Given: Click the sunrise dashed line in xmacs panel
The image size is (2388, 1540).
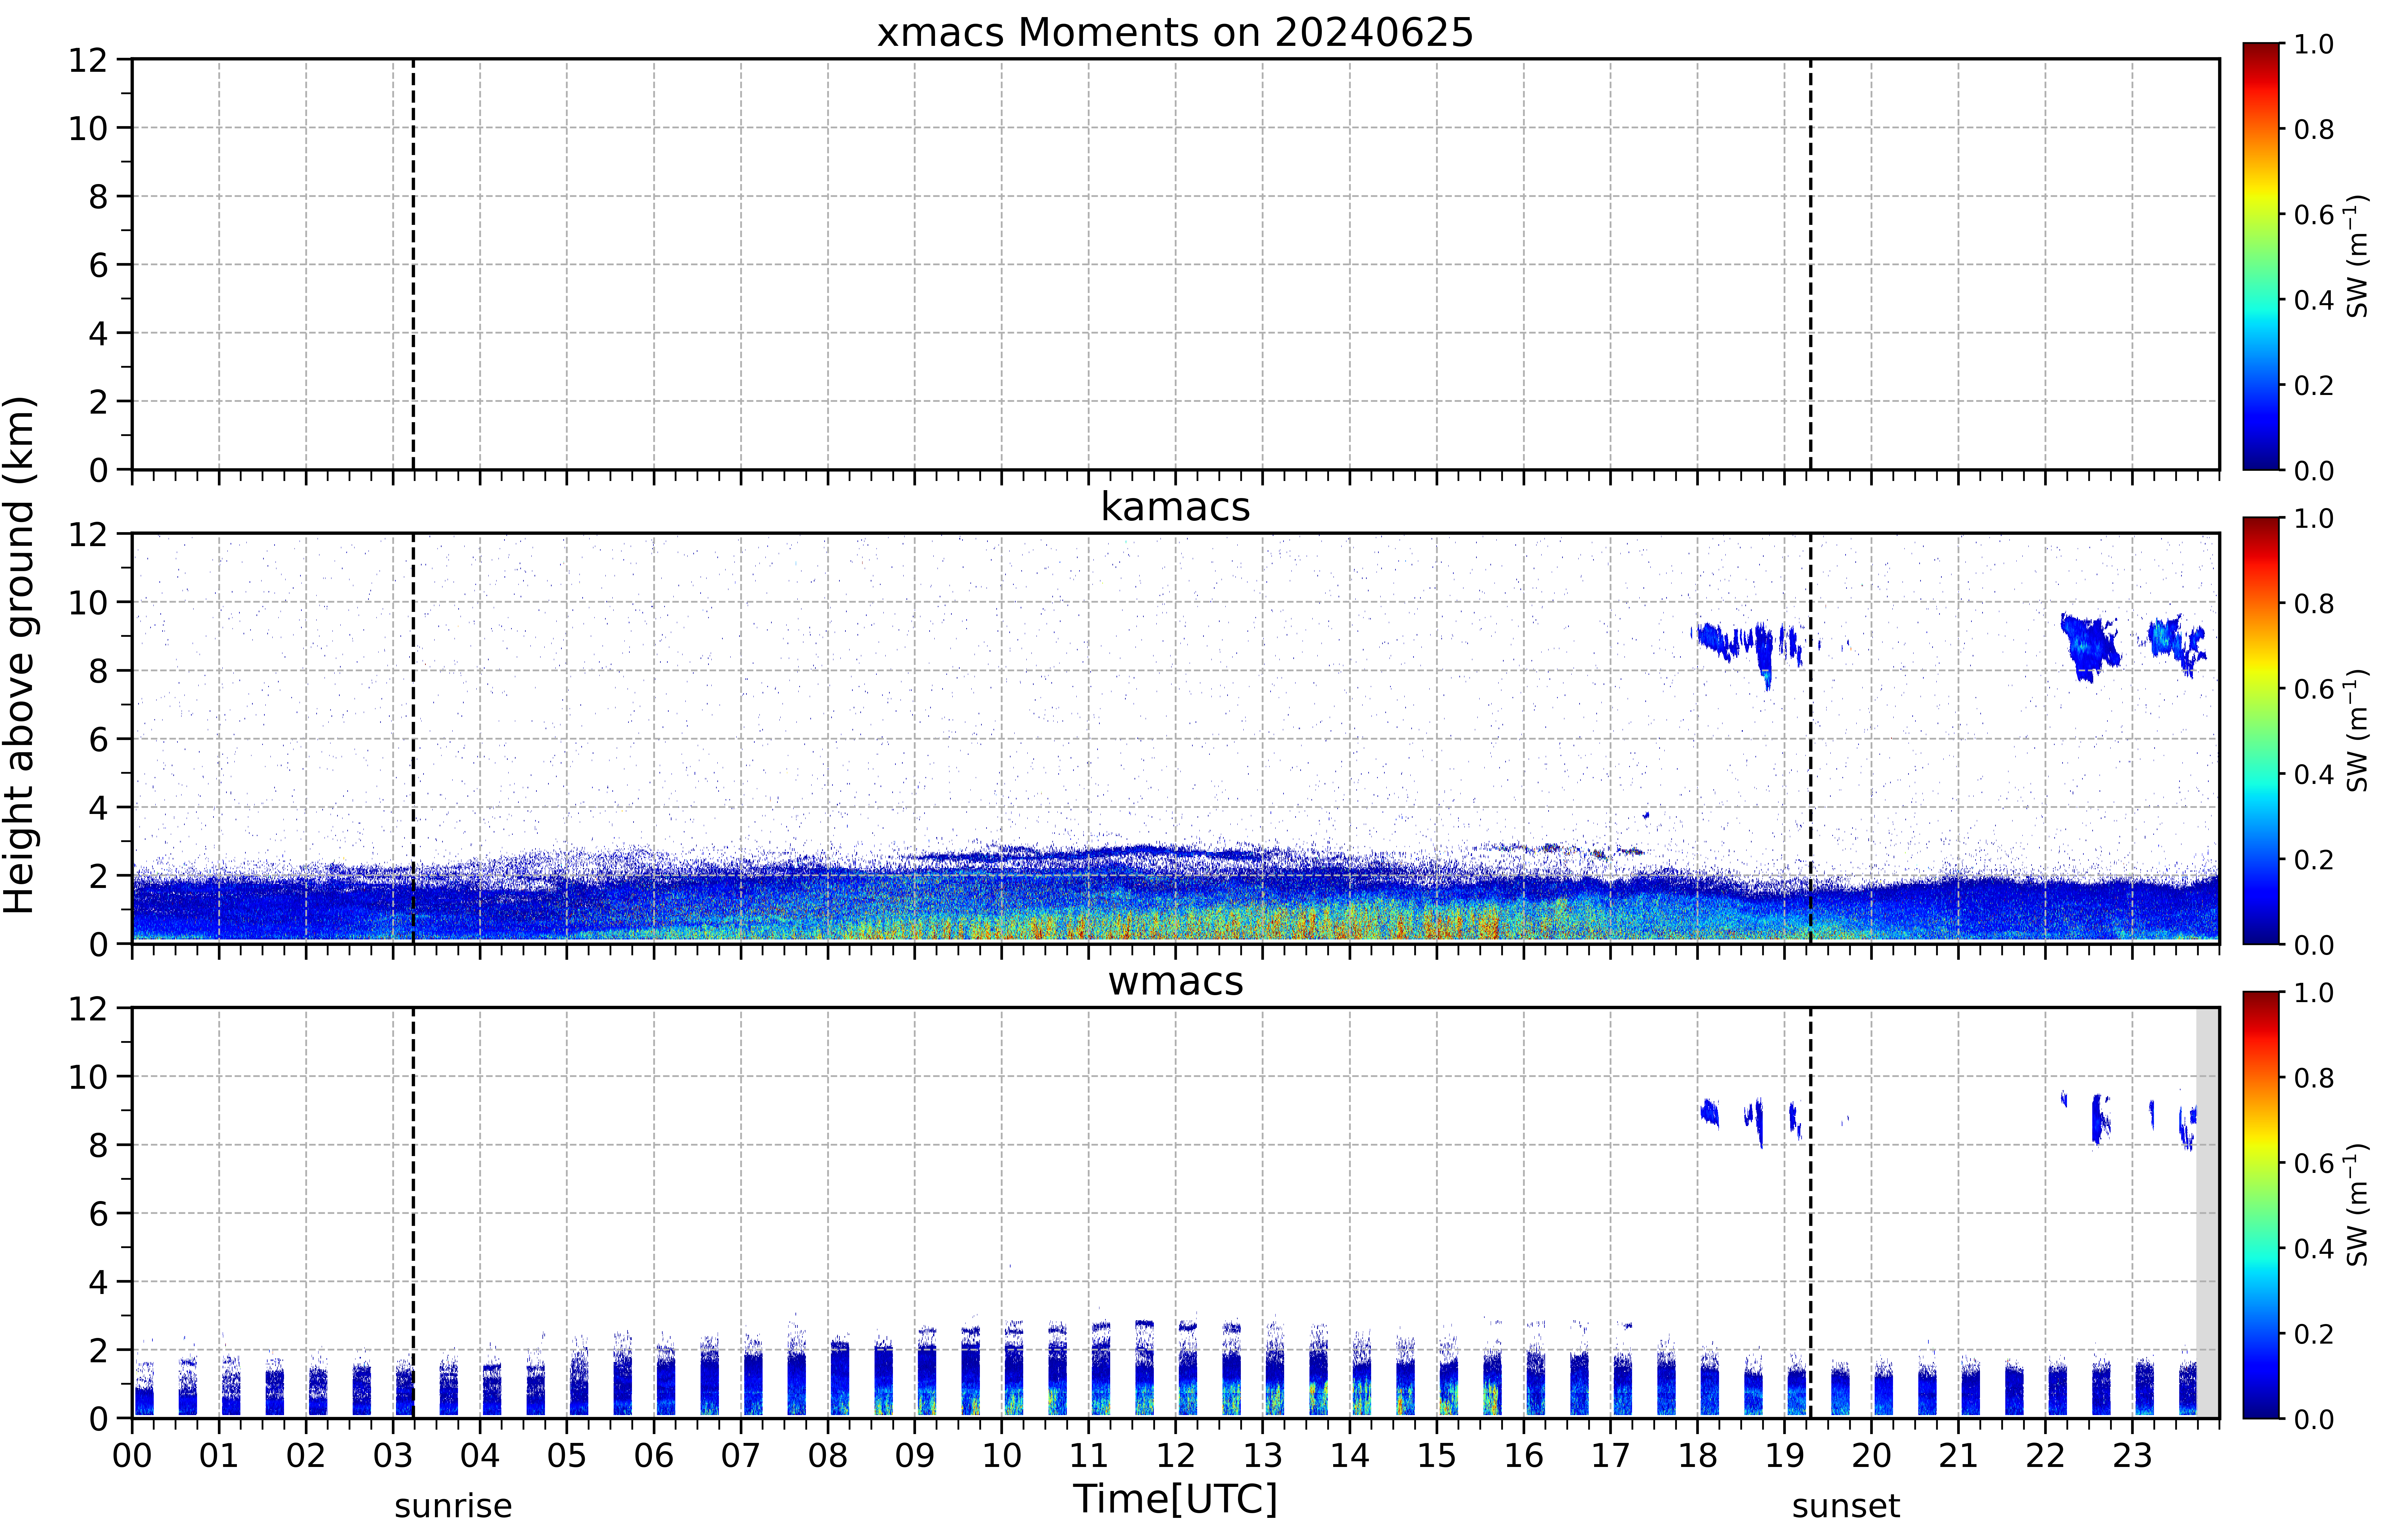Looking at the screenshot, I should coord(413,264).
